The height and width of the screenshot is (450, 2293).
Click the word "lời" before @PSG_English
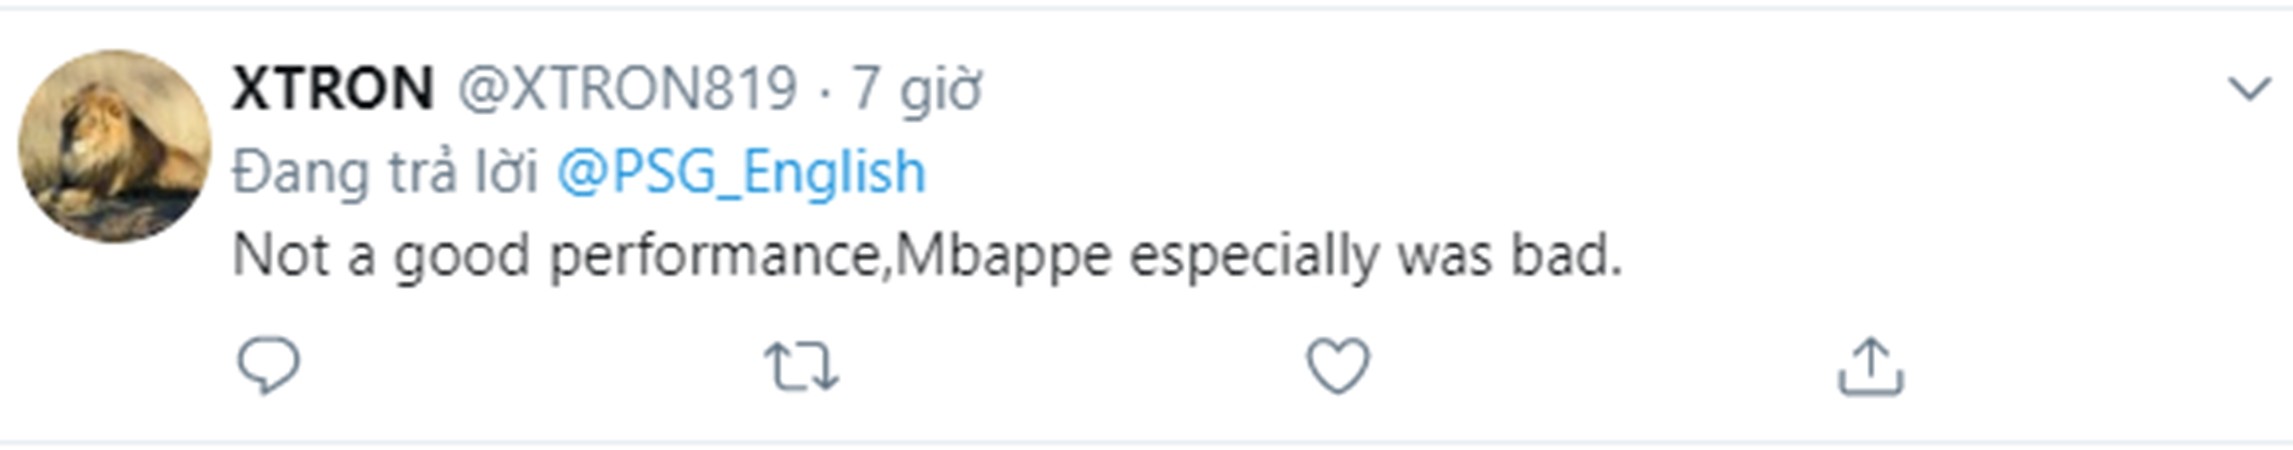[505, 172]
